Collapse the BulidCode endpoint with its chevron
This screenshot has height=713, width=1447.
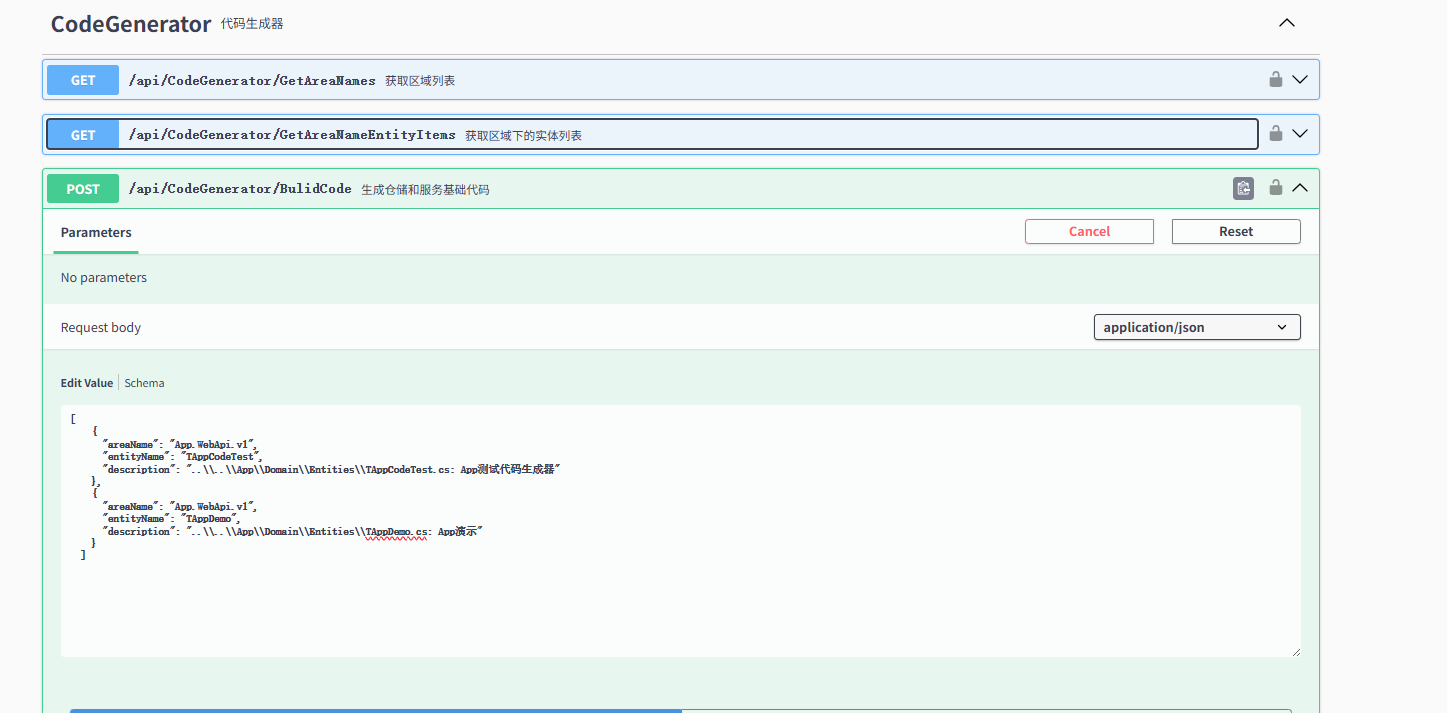tap(1300, 187)
